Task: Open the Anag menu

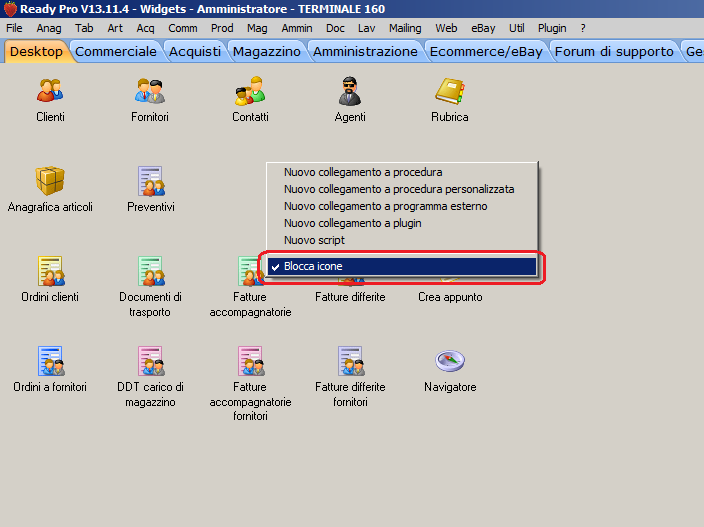Action: pyautogui.click(x=49, y=28)
